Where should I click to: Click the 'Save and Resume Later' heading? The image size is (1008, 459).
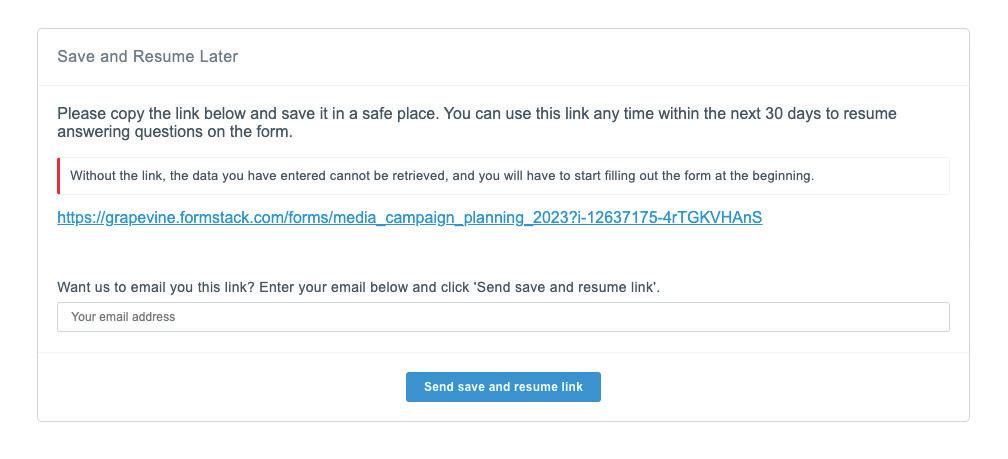147,57
